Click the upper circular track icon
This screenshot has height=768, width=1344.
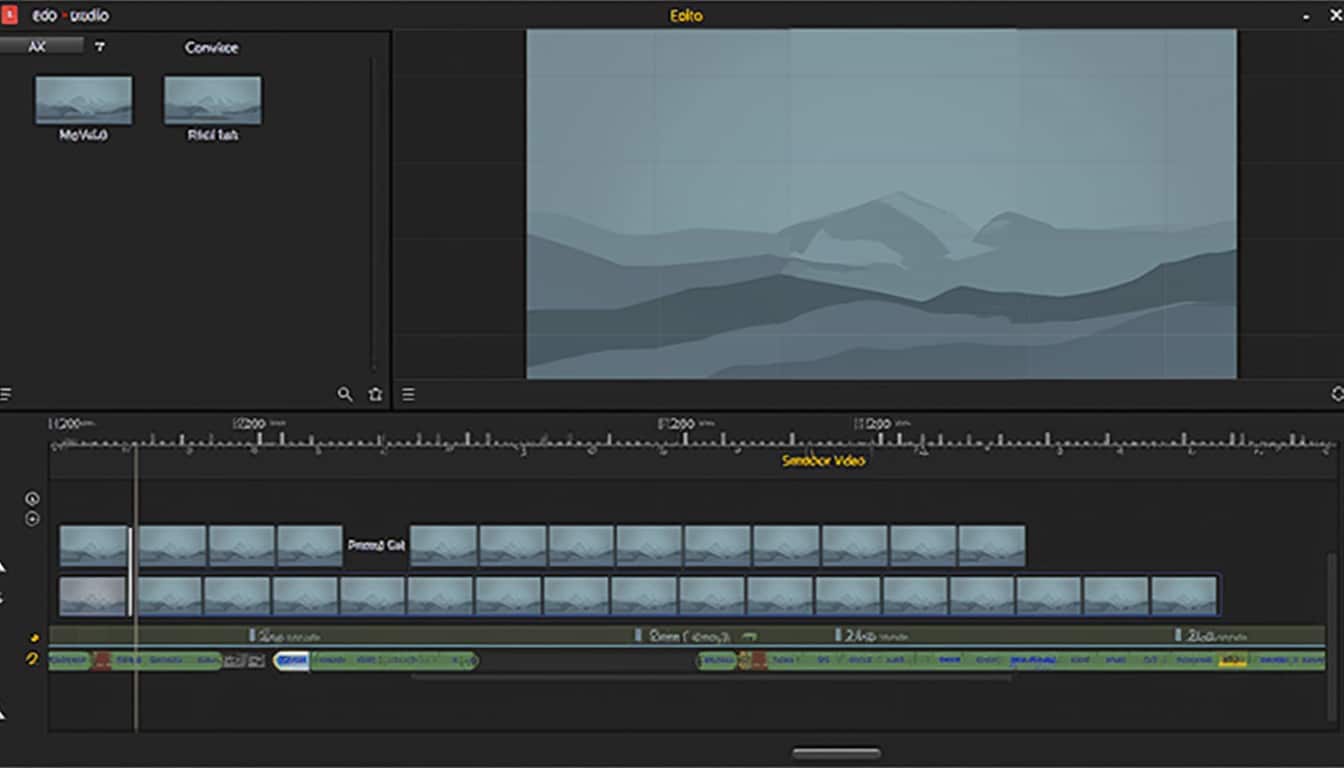pos(32,498)
